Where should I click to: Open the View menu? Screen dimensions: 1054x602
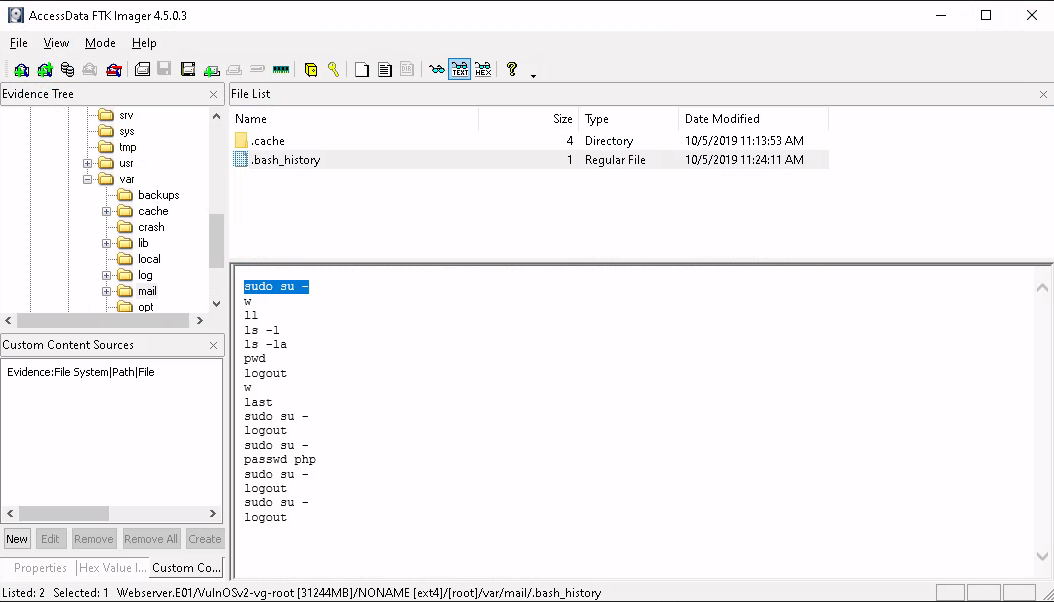(56, 43)
